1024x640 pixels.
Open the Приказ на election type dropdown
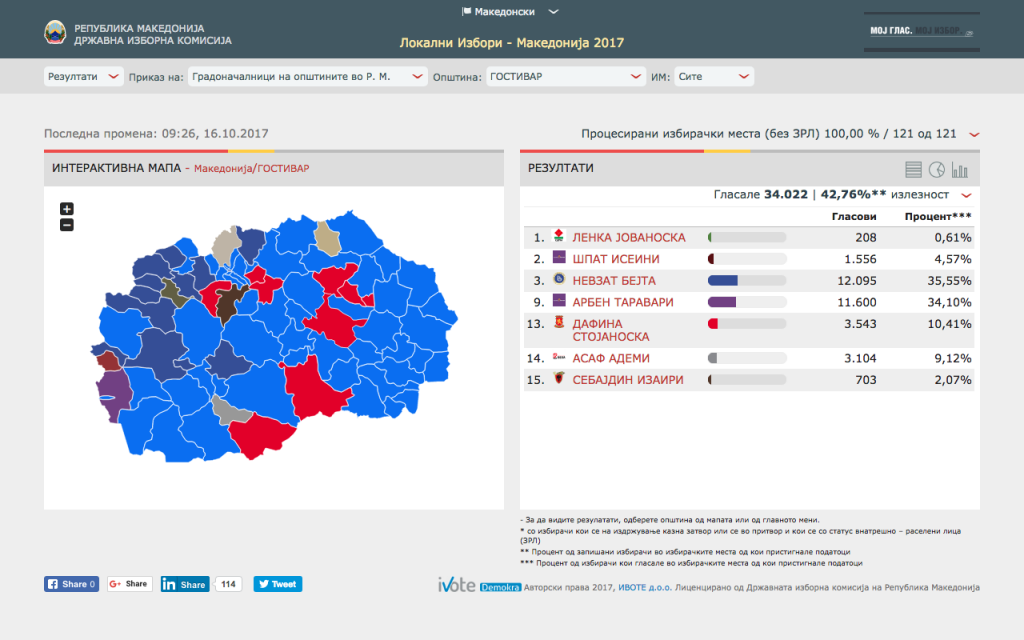307,77
